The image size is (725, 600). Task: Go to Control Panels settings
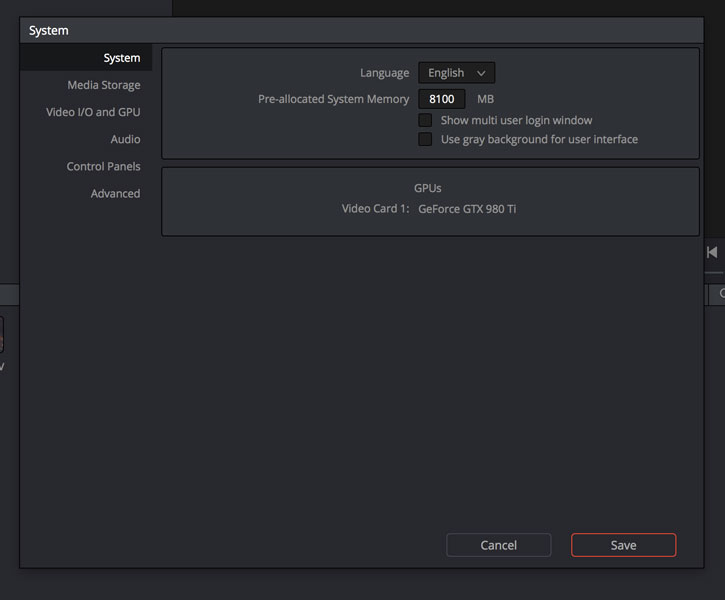[x=103, y=166]
